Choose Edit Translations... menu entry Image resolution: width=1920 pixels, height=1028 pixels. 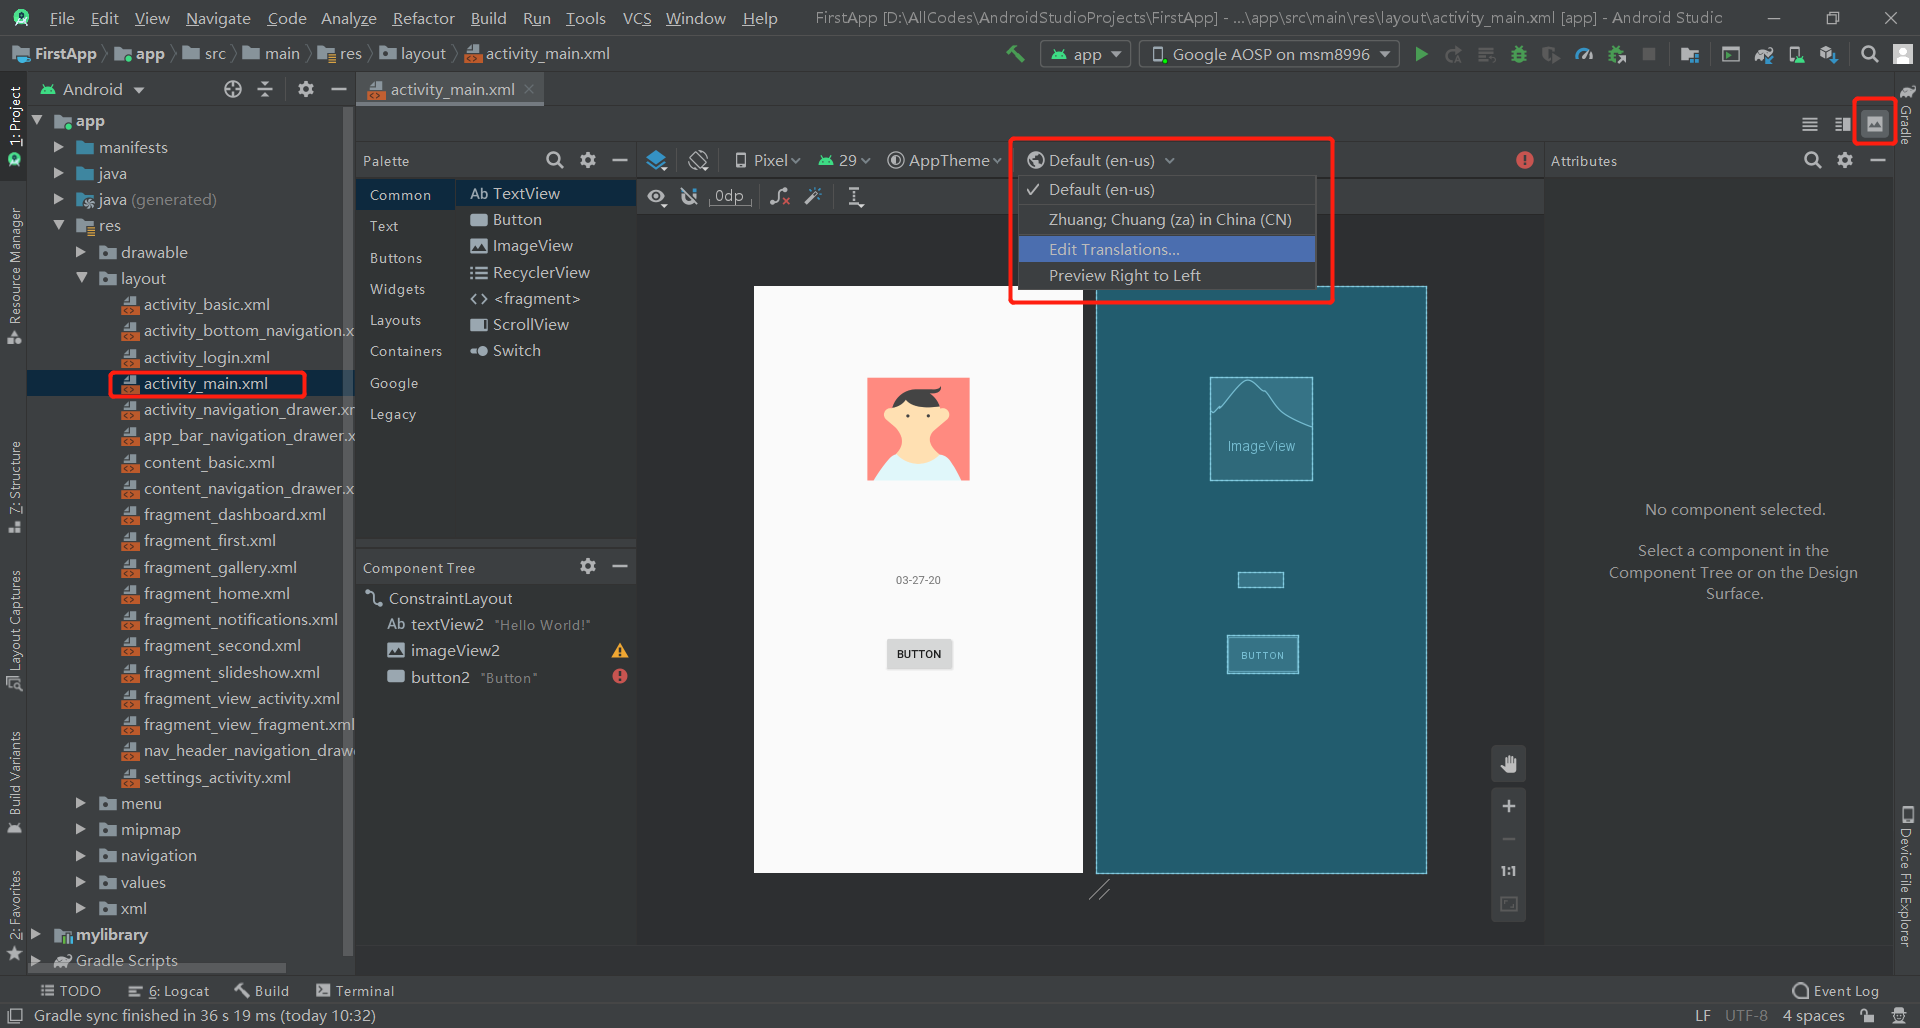1167,249
